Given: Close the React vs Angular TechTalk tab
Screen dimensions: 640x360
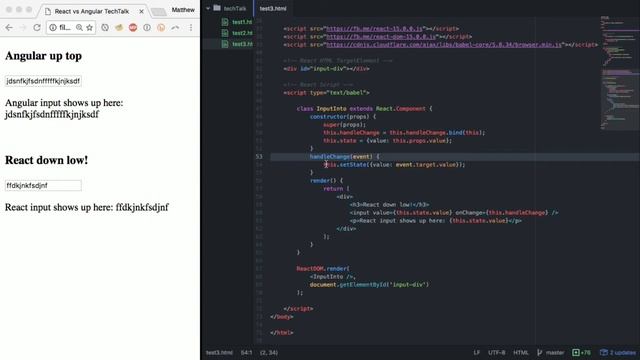Looking at the screenshot, I should [141, 11].
